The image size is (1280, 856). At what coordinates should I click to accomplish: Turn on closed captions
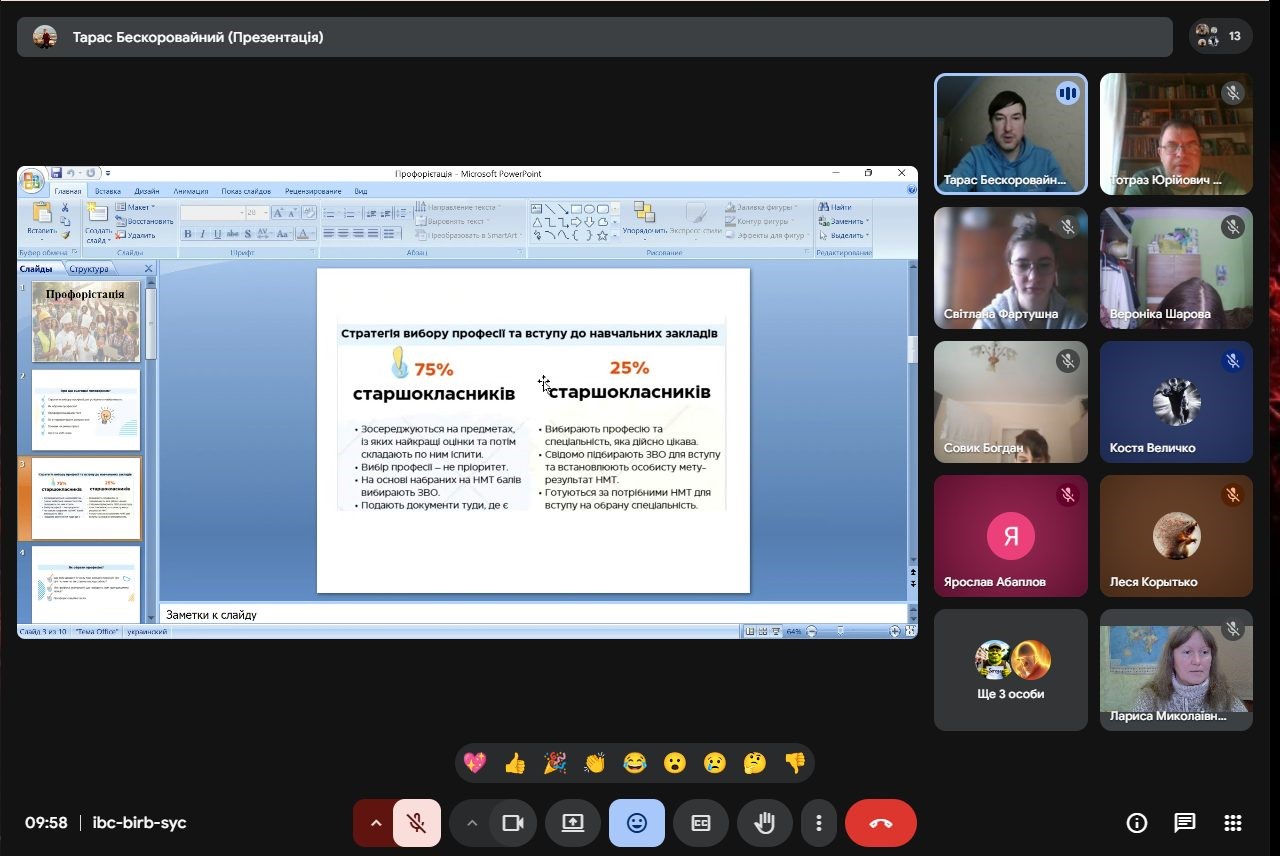(701, 823)
